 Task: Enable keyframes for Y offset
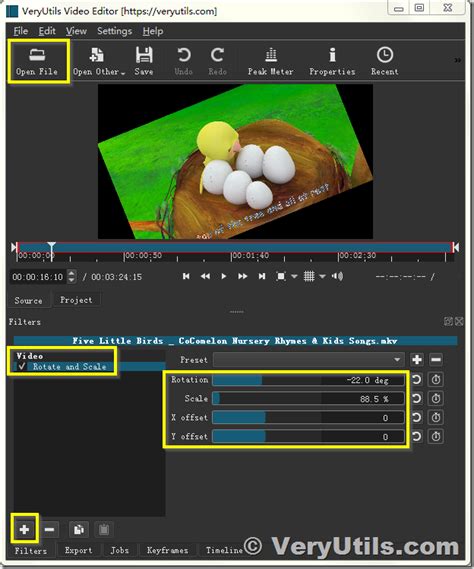pos(436,436)
